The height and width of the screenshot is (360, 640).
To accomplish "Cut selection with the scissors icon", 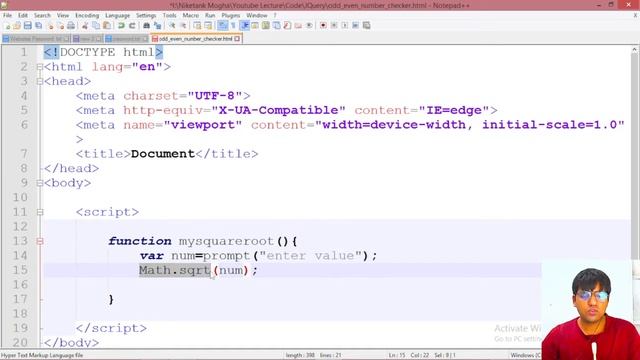I will tap(85, 26).
